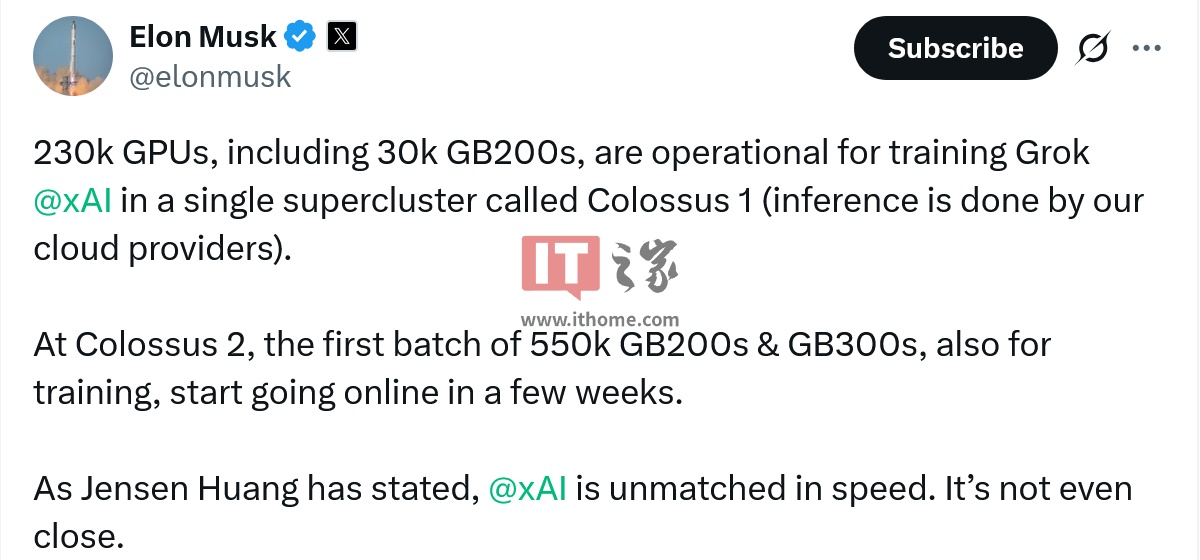Viewport: 1200px width, 560px height.
Task: Open the @elonmusk handle link
Action: (x=210, y=77)
